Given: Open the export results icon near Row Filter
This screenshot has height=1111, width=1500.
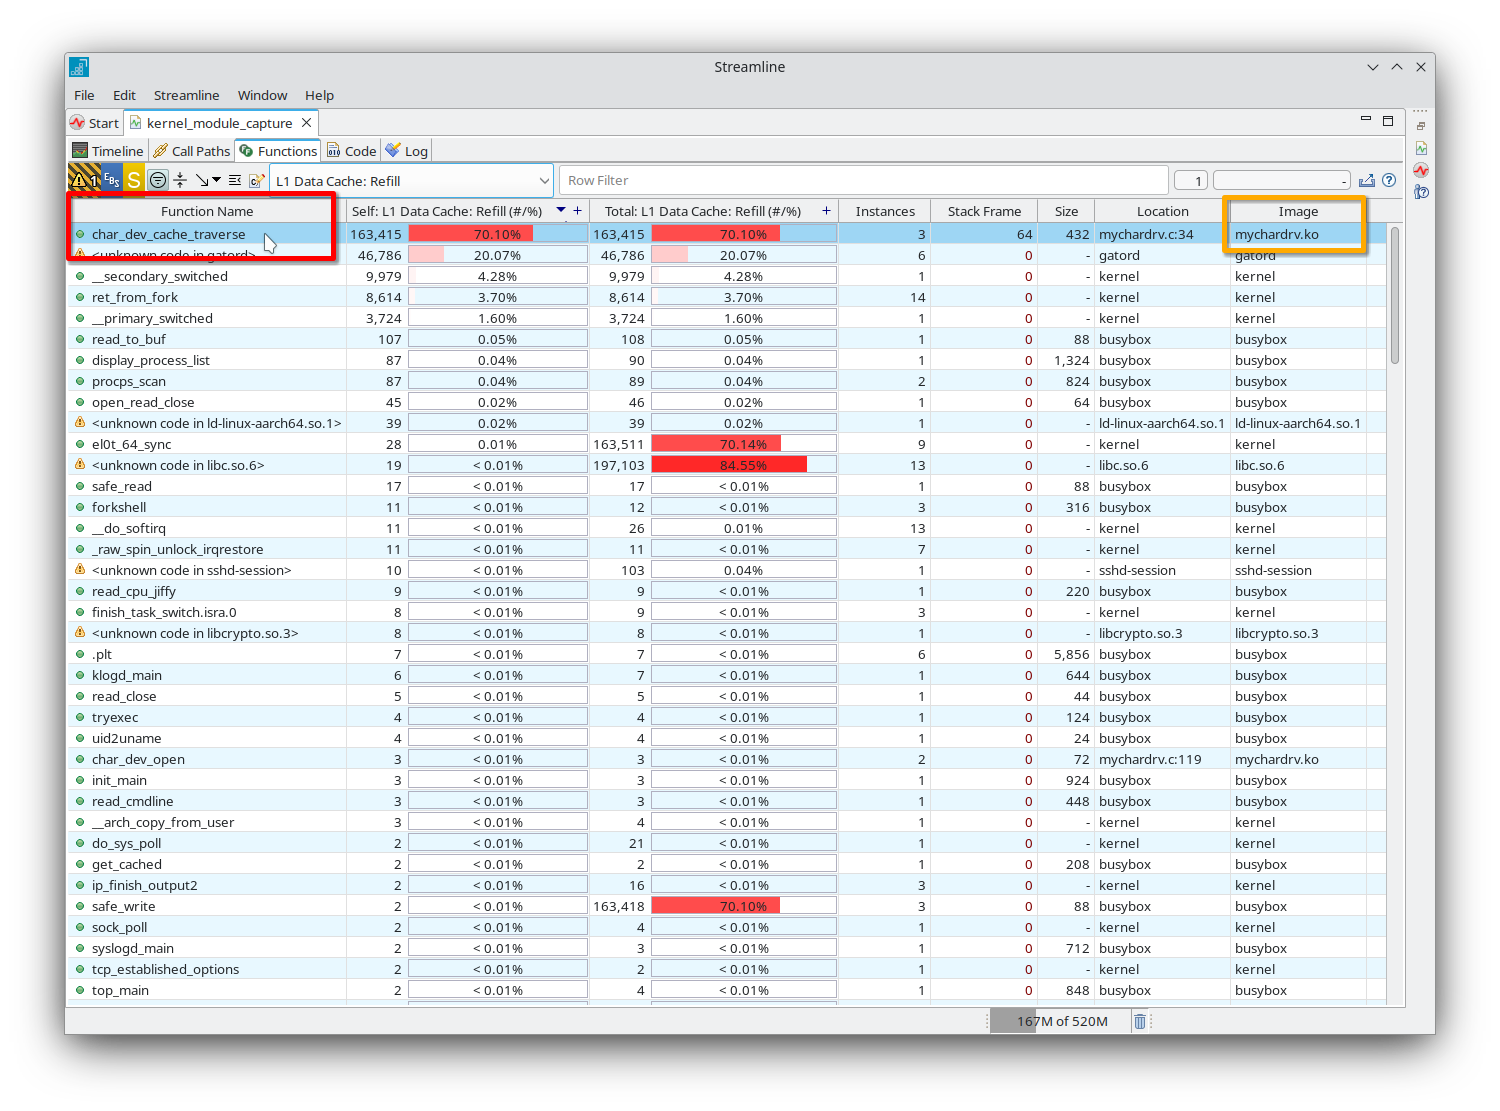Looking at the screenshot, I should pos(1367,180).
